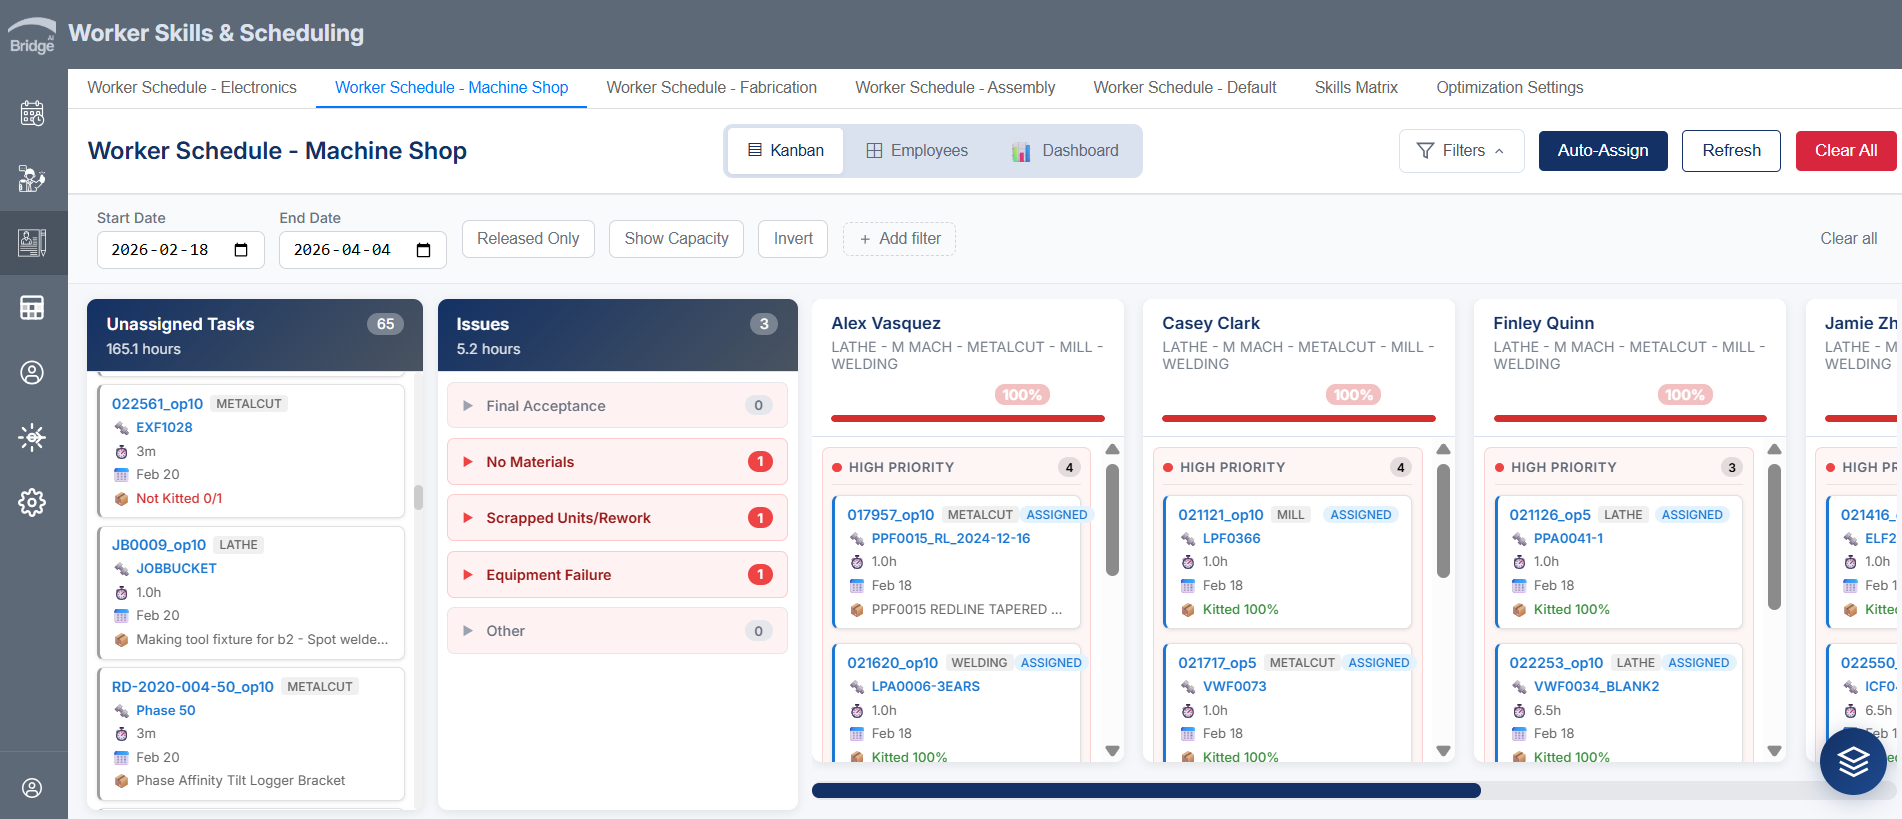1902x819 pixels.
Task: Open the user profile sidebar icon
Action: click(x=32, y=373)
